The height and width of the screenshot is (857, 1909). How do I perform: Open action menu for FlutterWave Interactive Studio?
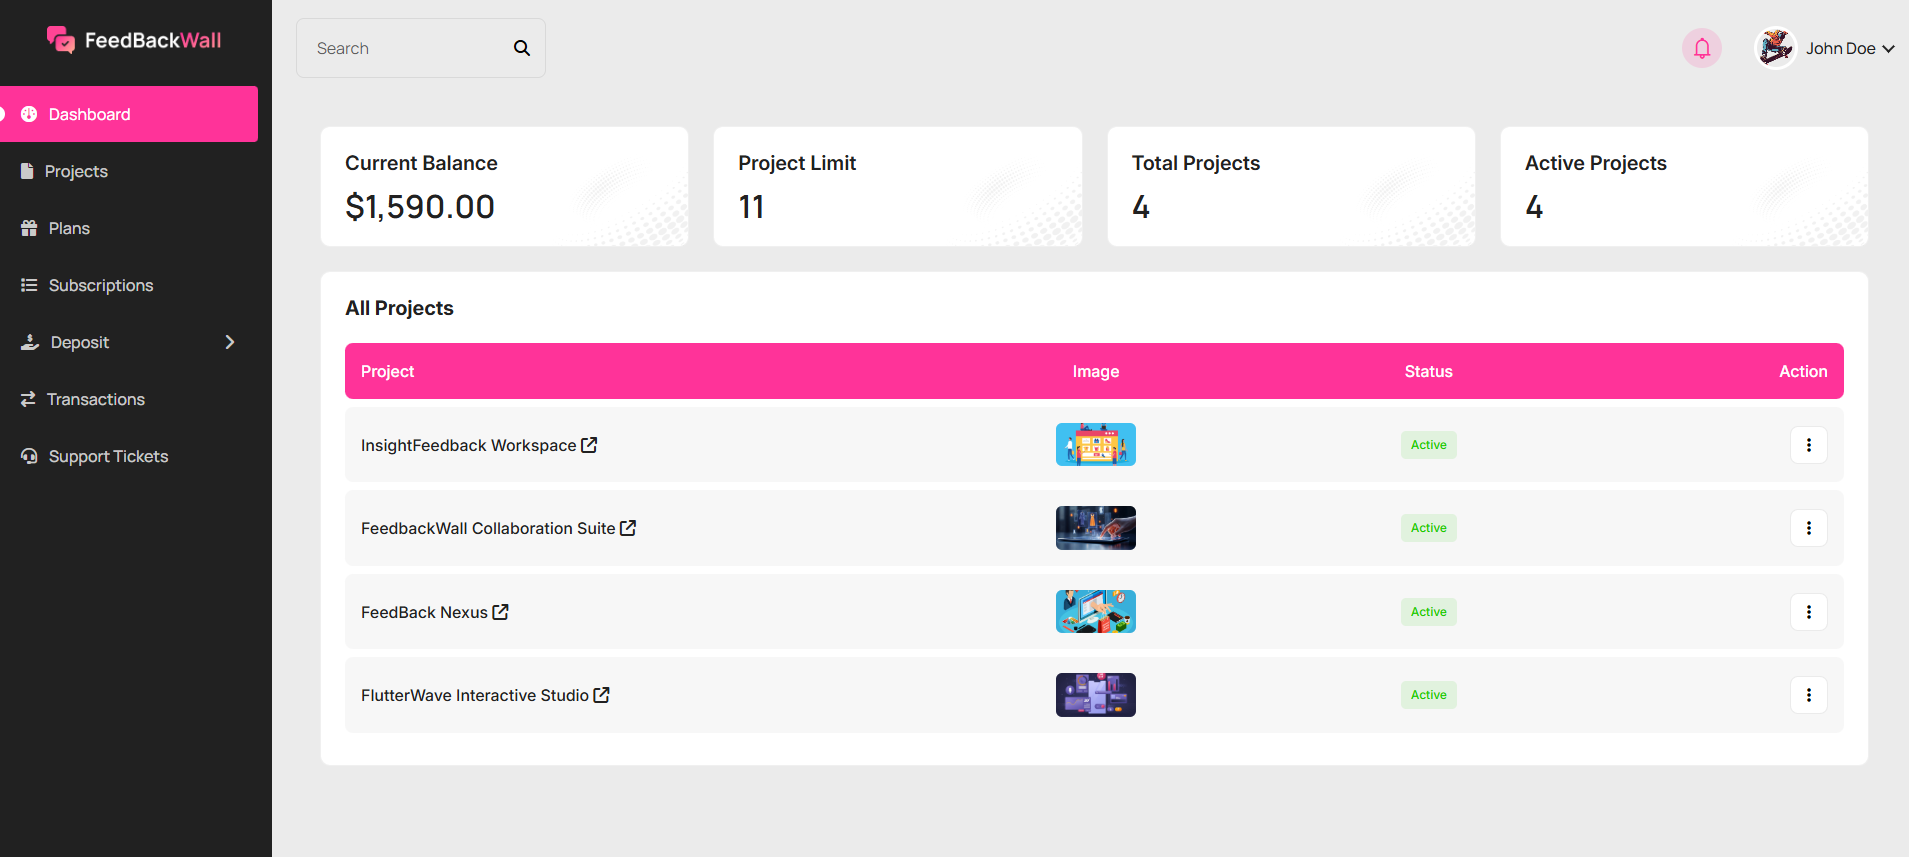[x=1808, y=695]
